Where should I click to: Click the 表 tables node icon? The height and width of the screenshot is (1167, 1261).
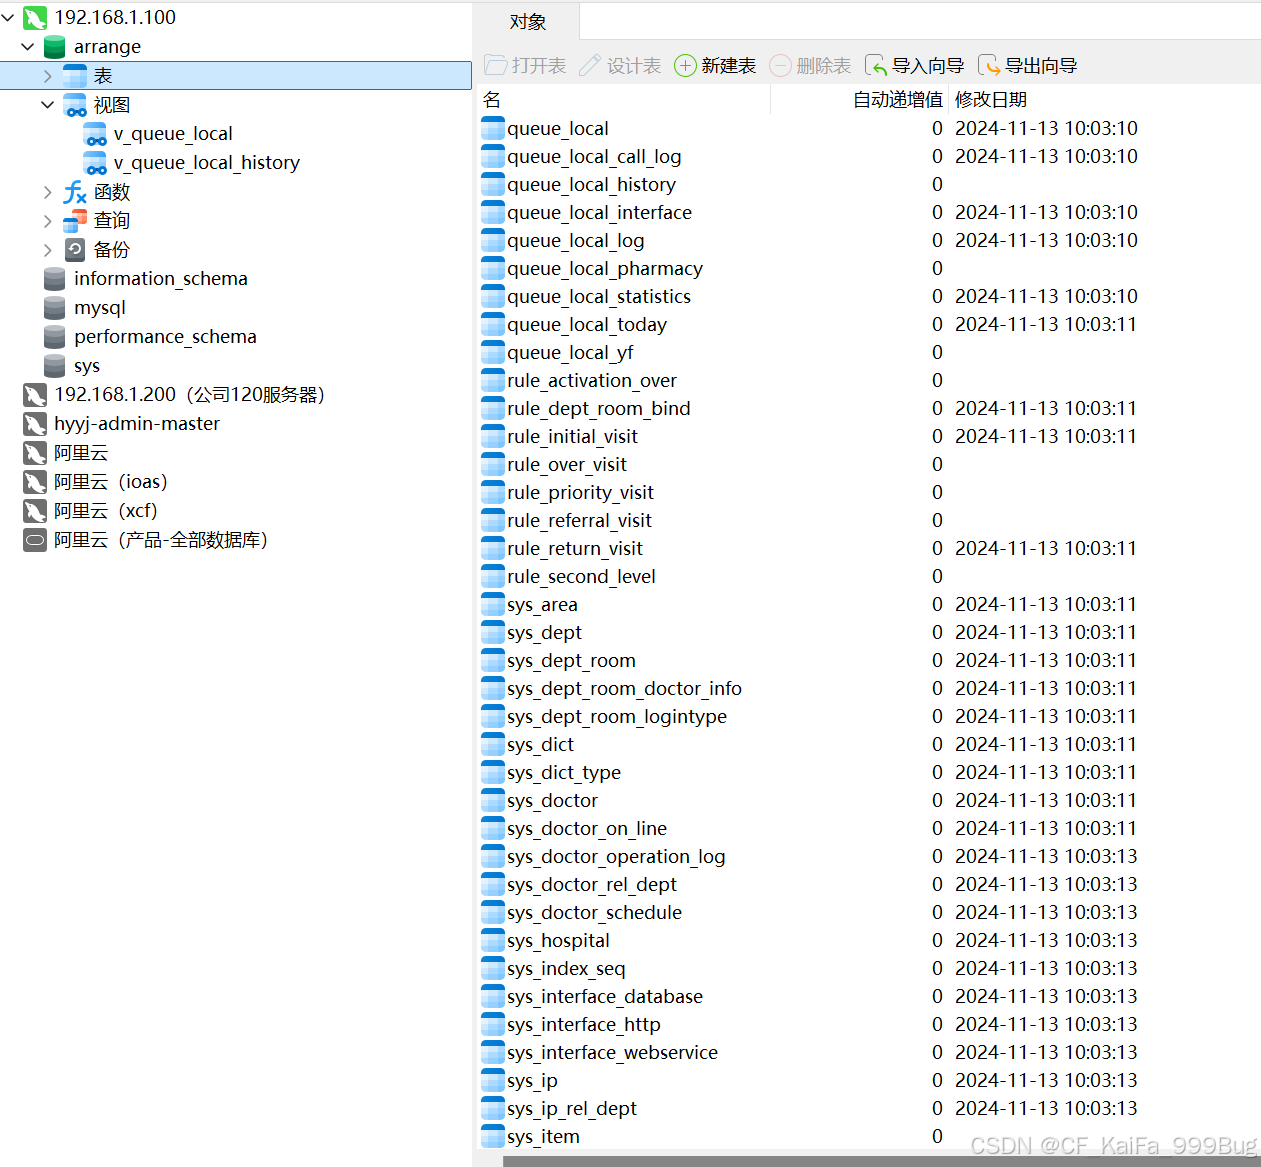pyautogui.click(x=75, y=76)
